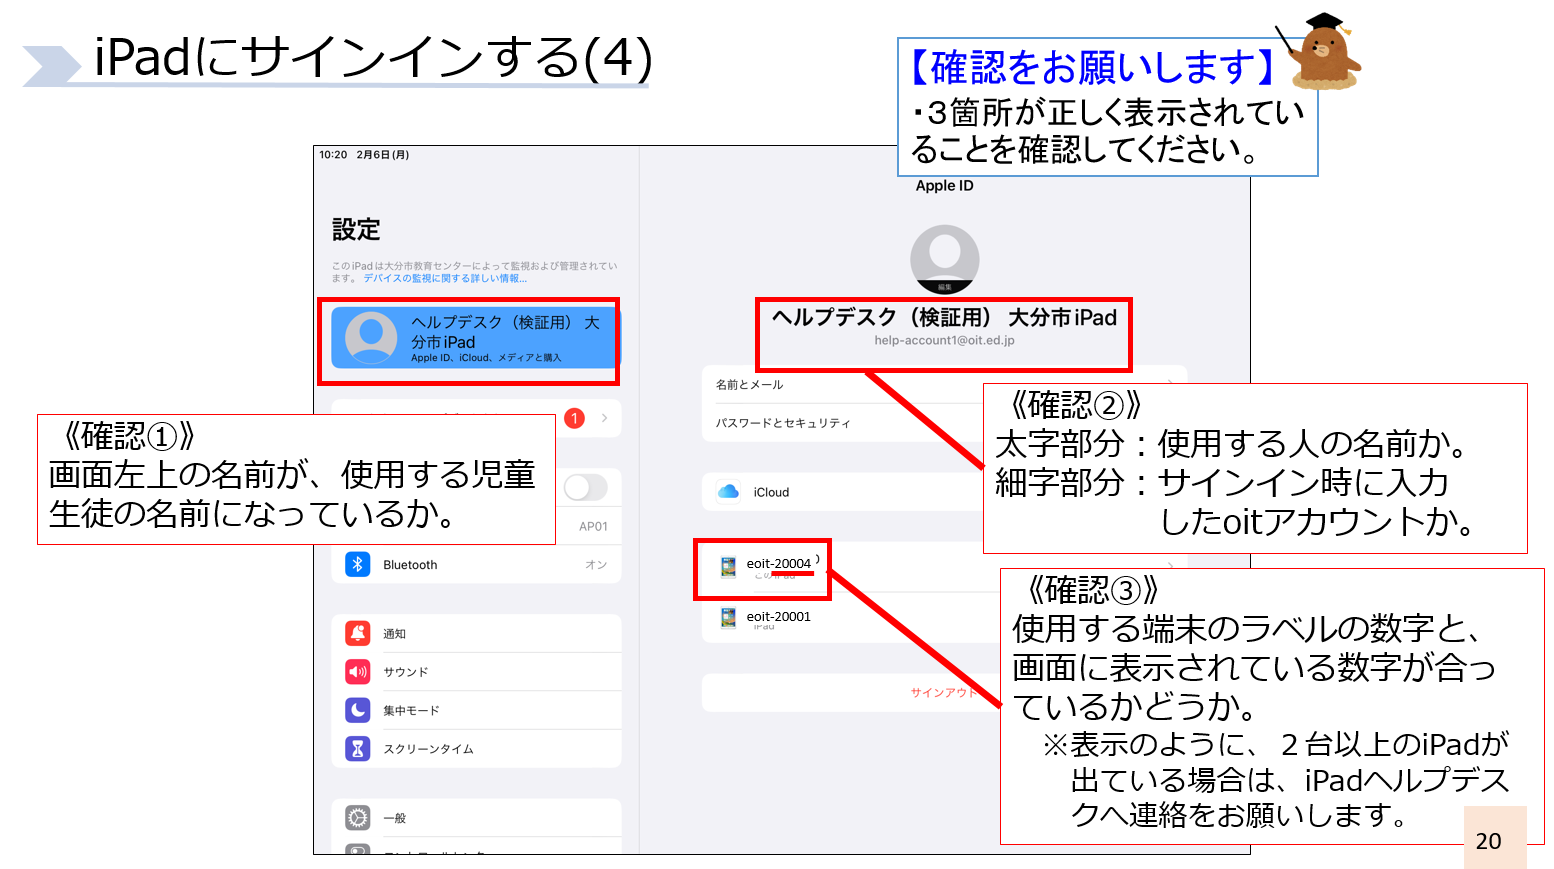Open the General gear icon
Image resolution: width=1554 pixels, height=869 pixels.
pos(358,818)
